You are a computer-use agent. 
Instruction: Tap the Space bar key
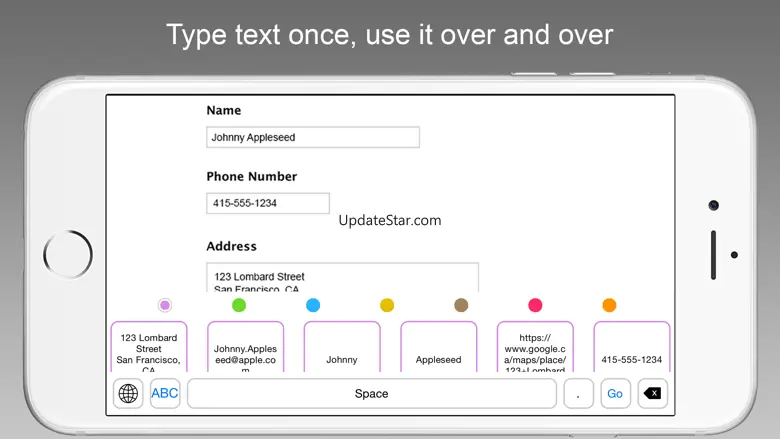click(x=372, y=393)
